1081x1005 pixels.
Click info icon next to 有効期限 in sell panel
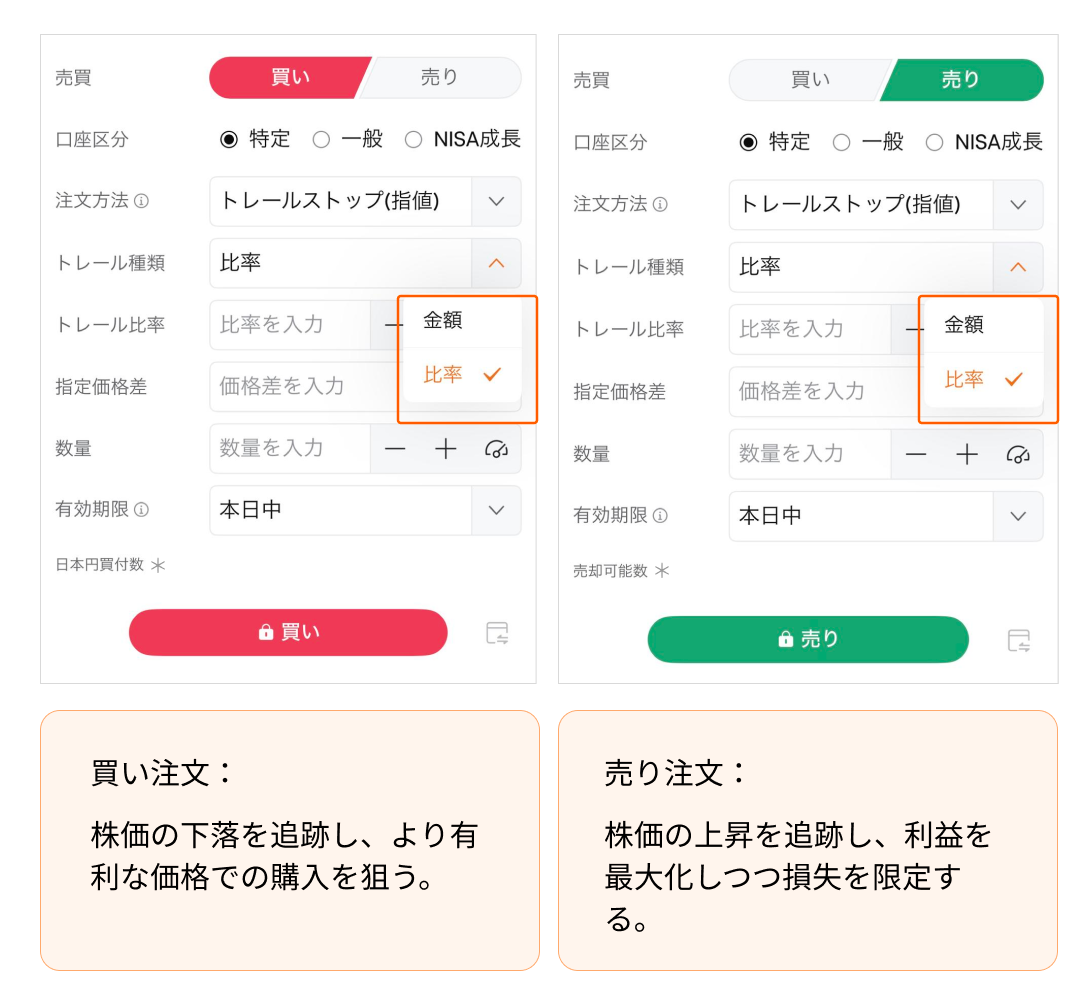pyautogui.click(x=660, y=516)
